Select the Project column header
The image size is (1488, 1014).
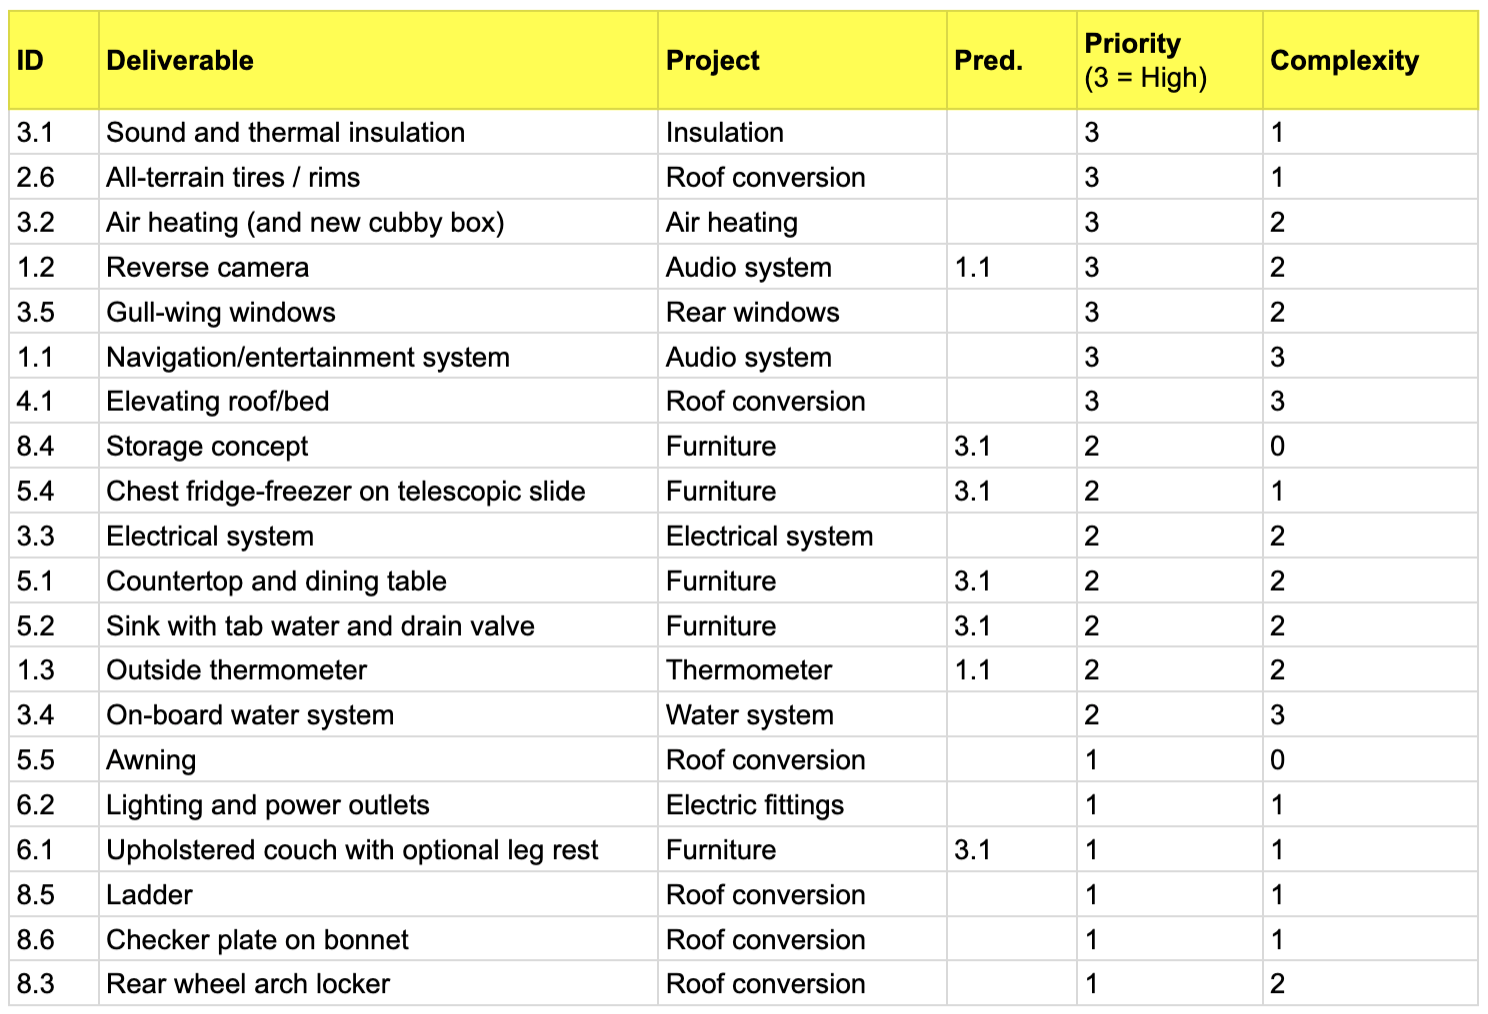(712, 61)
